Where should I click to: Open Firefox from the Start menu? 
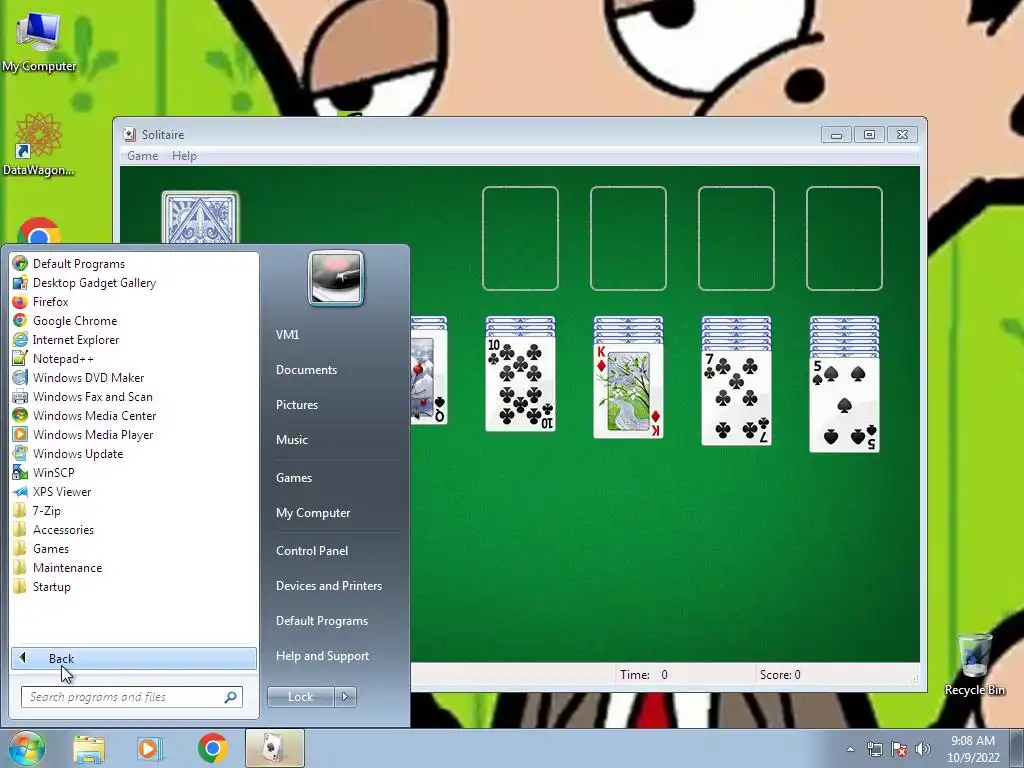(x=134, y=302)
